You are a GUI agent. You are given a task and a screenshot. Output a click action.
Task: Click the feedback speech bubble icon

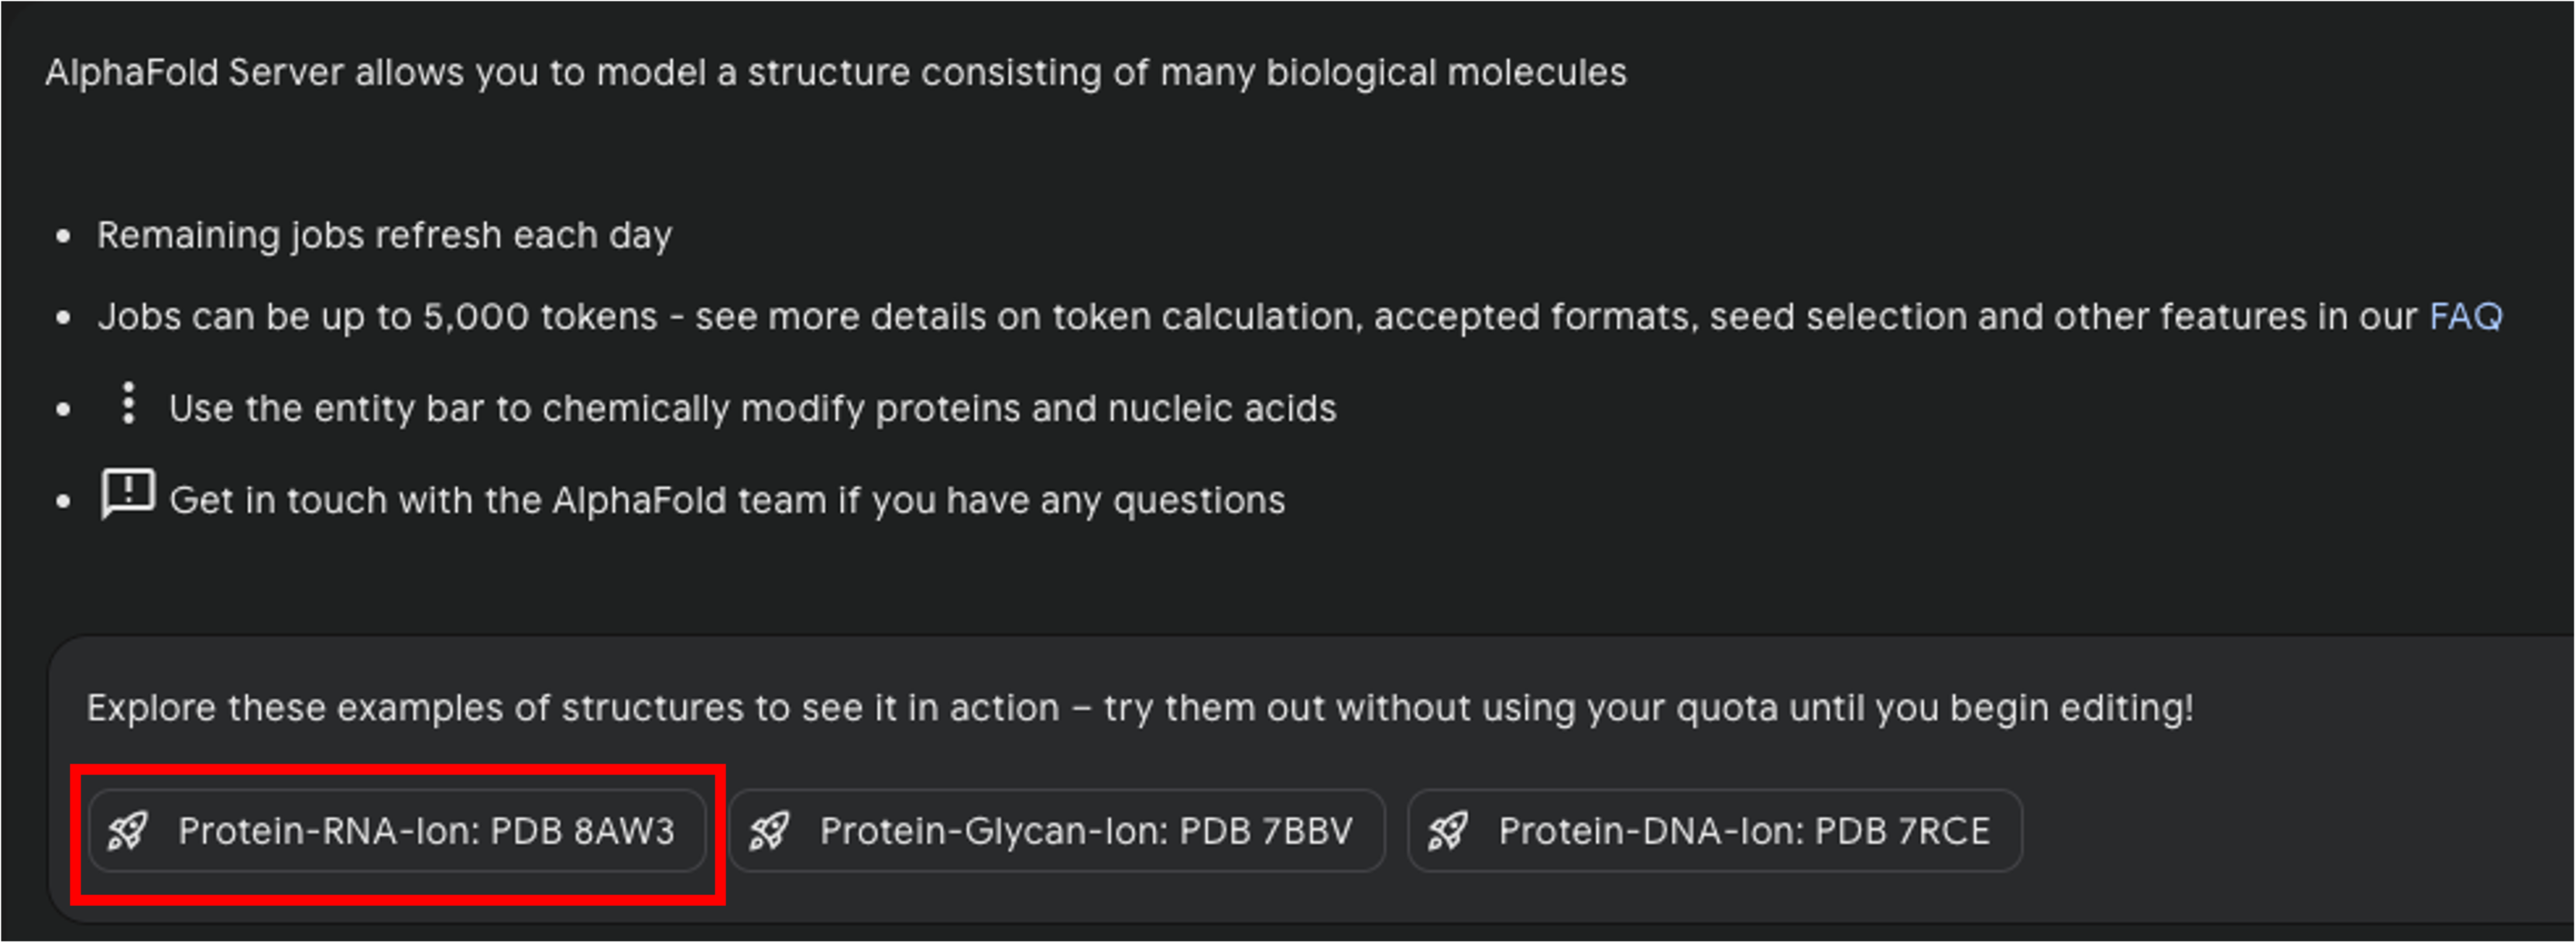click(x=128, y=493)
